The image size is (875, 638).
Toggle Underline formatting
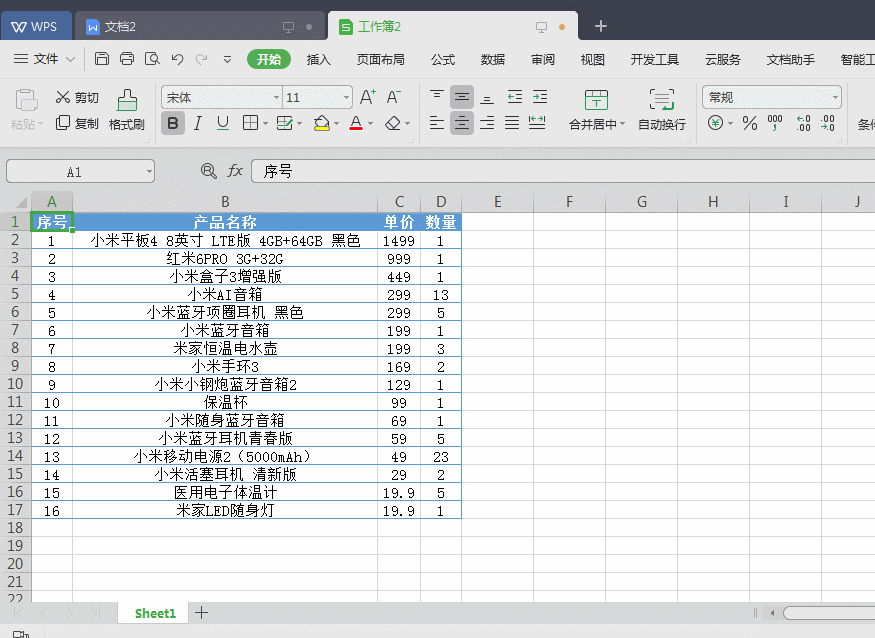(223, 123)
